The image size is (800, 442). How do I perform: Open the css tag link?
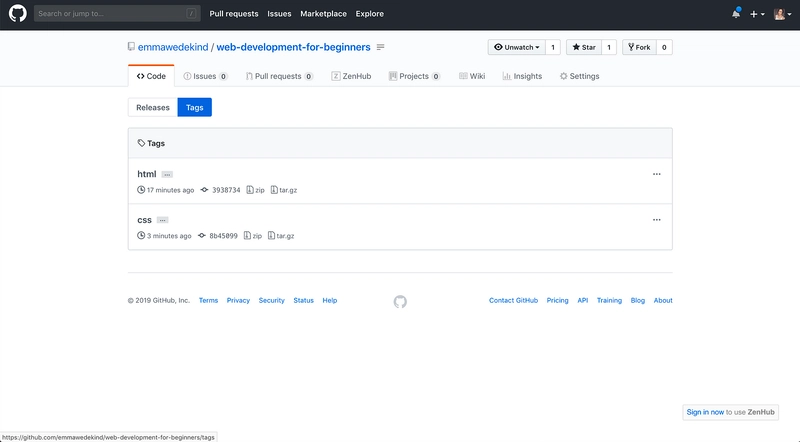tap(144, 220)
